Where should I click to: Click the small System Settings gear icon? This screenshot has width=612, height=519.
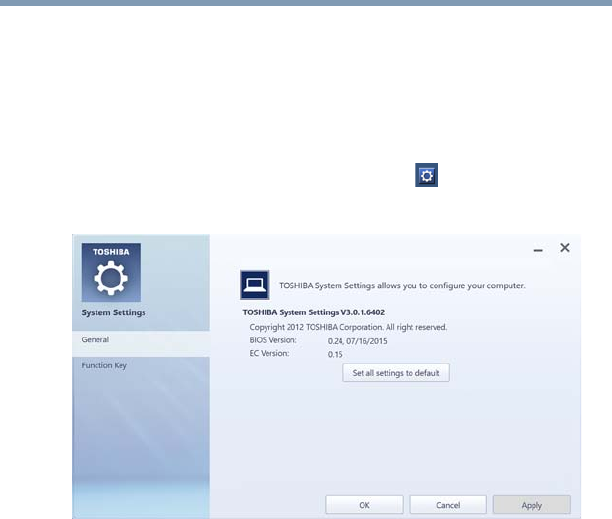pyautogui.click(x=426, y=175)
